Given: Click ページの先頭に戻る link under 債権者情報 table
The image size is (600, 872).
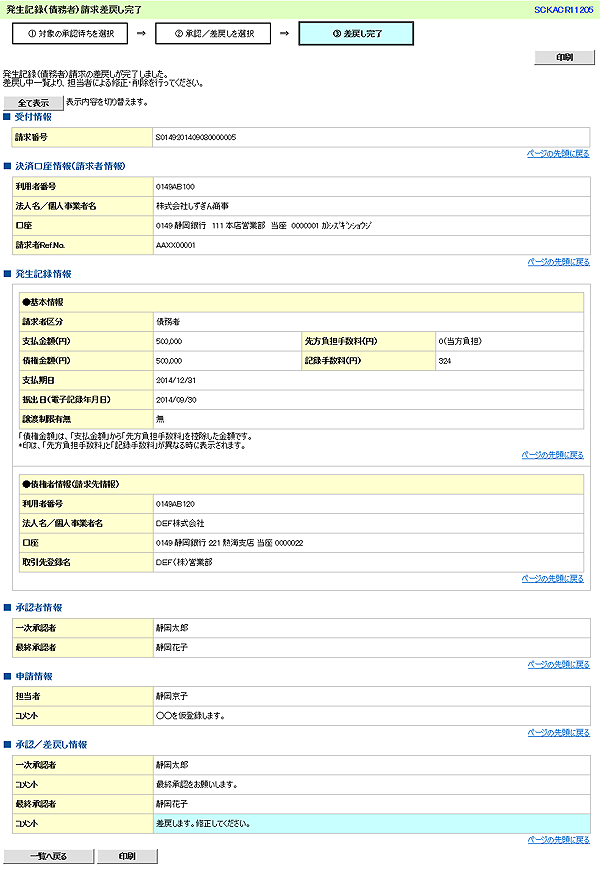Looking at the screenshot, I should point(553,578).
